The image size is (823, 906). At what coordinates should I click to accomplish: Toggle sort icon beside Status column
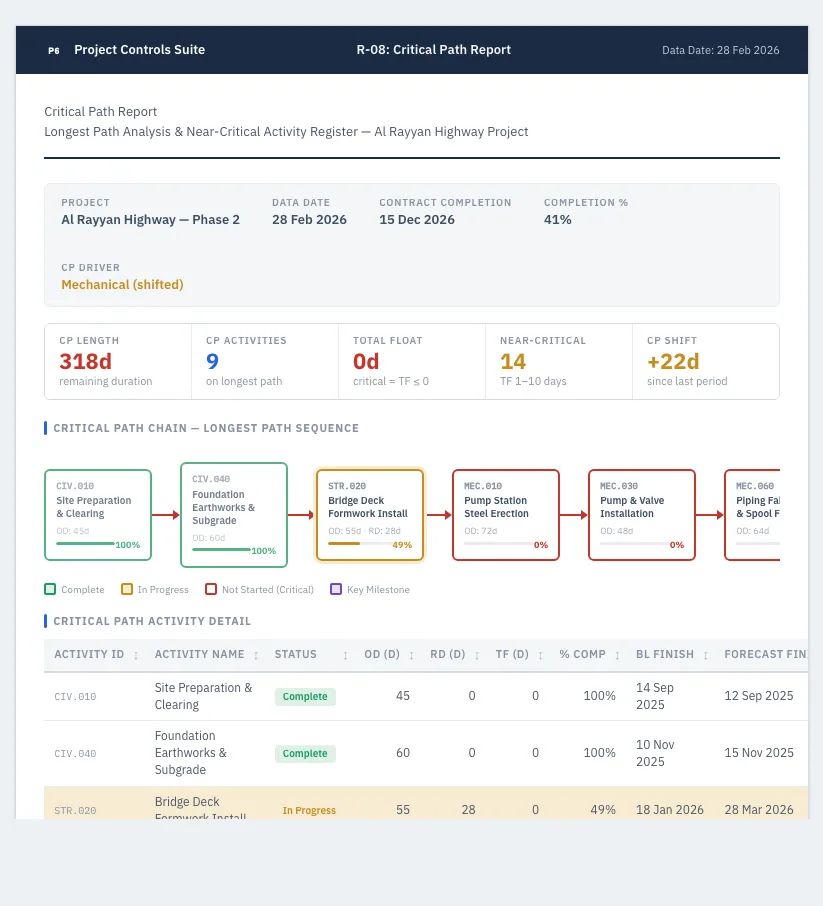(346, 655)
